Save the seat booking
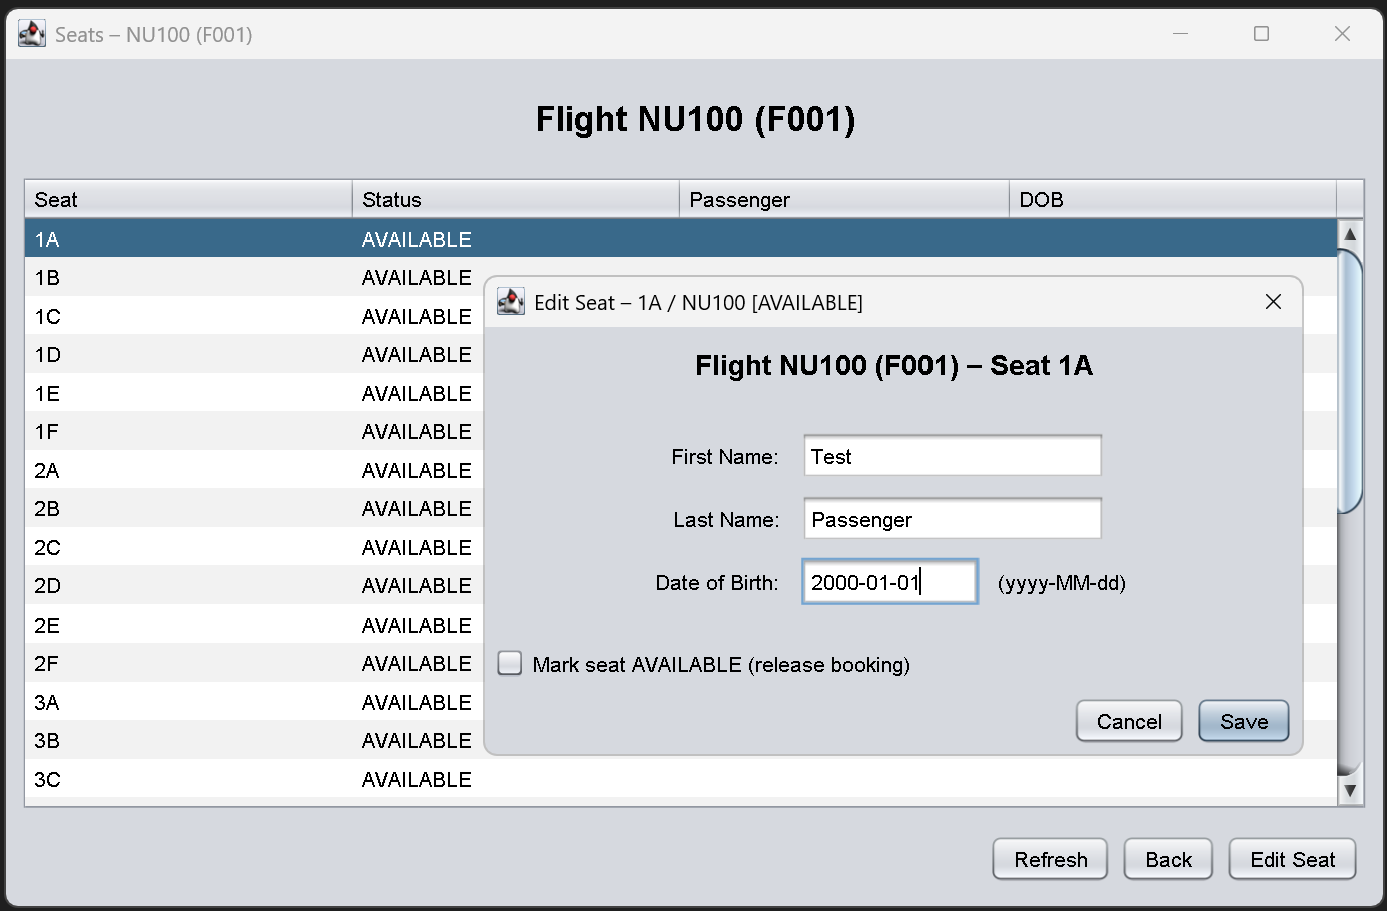The height and width of the screenshot is (911, 1387). point(1243,721)
